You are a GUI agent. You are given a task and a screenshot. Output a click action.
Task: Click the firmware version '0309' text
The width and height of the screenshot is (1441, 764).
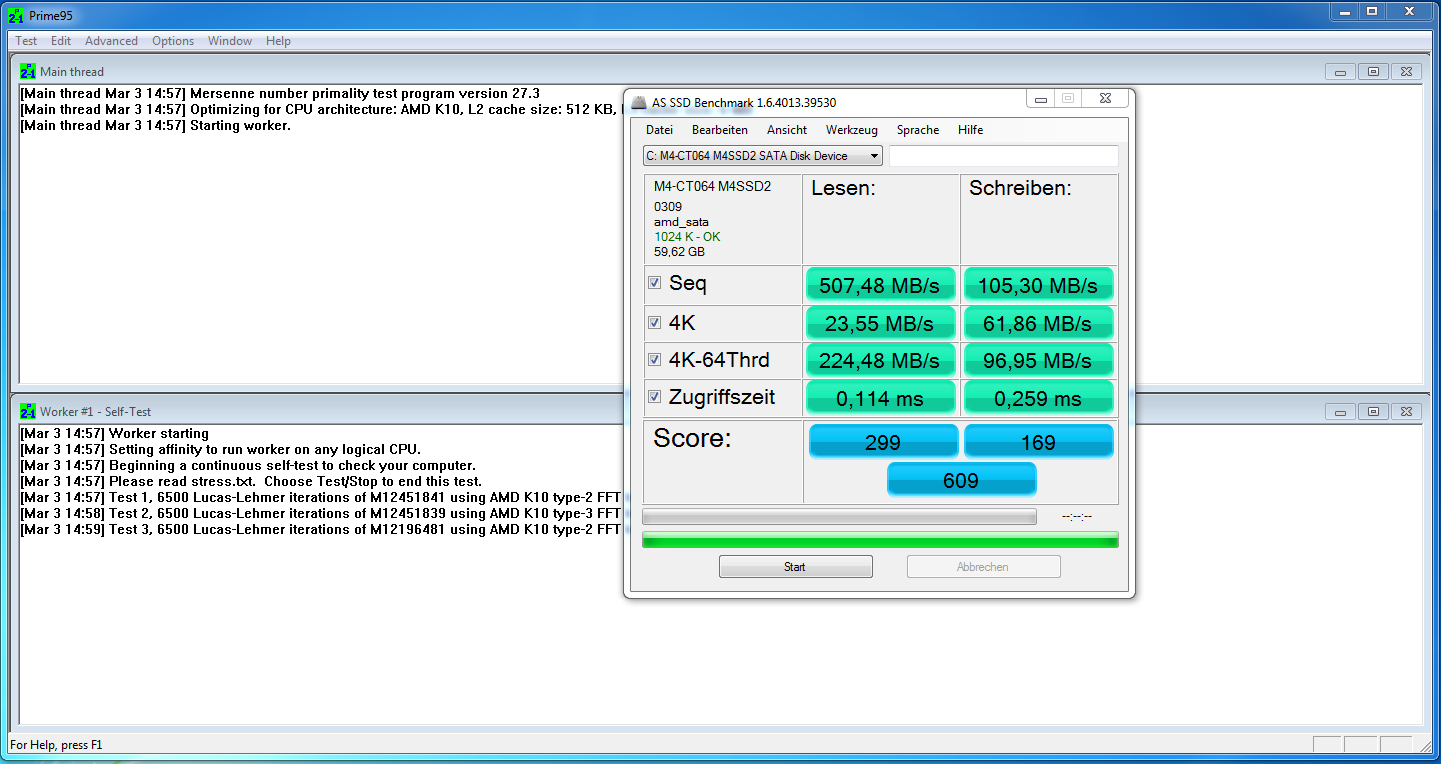click(x=668, y=207)
